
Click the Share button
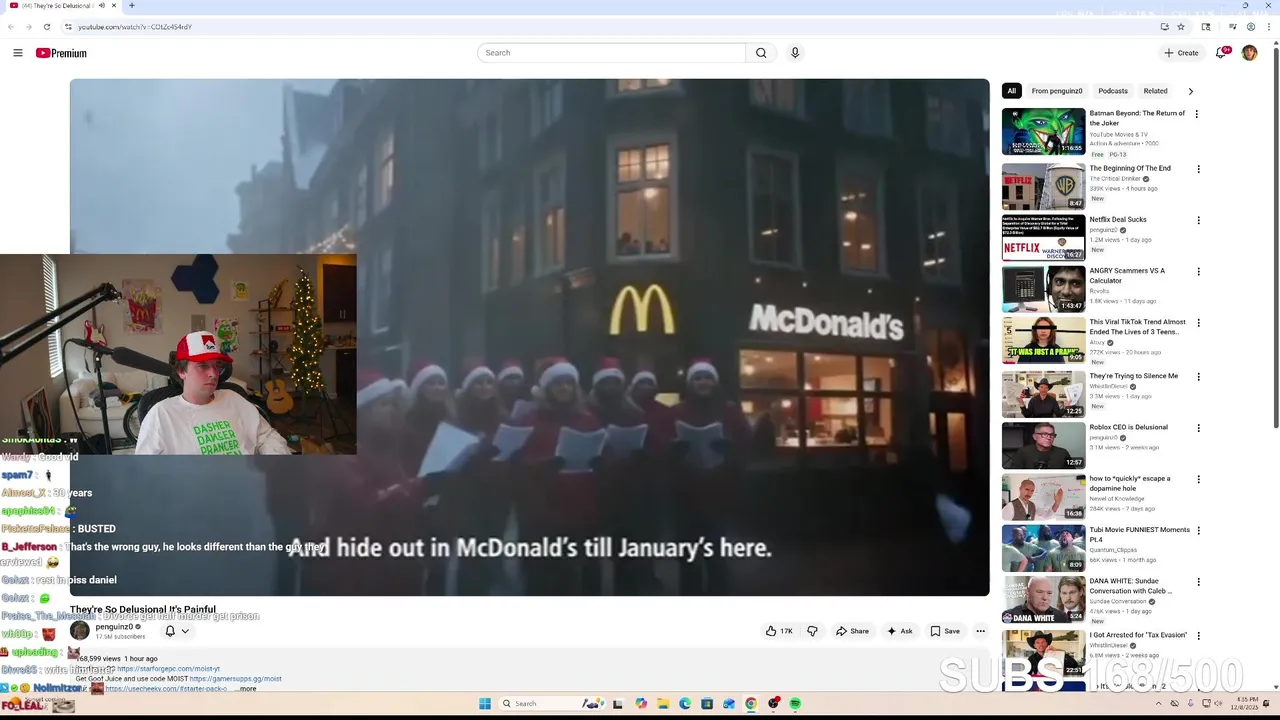coord(852,631)
